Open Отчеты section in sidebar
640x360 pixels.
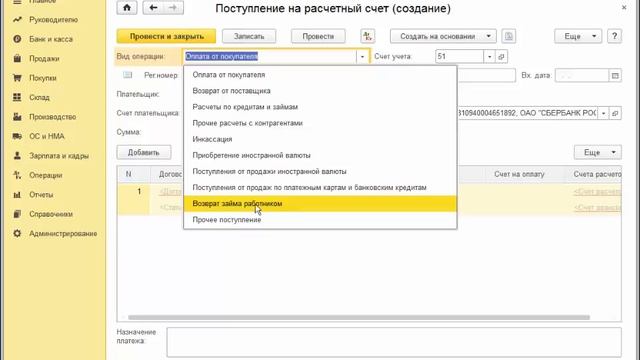(x=41, y=195)
